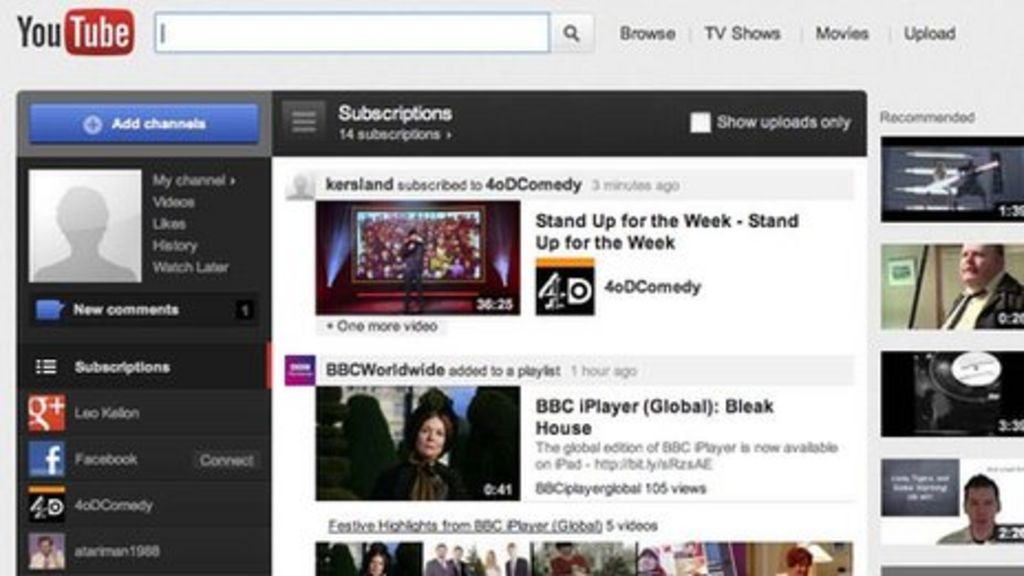Expand 14 subscriptions arrow
This screenshot has height=576, width=1024.
point(449,135)
